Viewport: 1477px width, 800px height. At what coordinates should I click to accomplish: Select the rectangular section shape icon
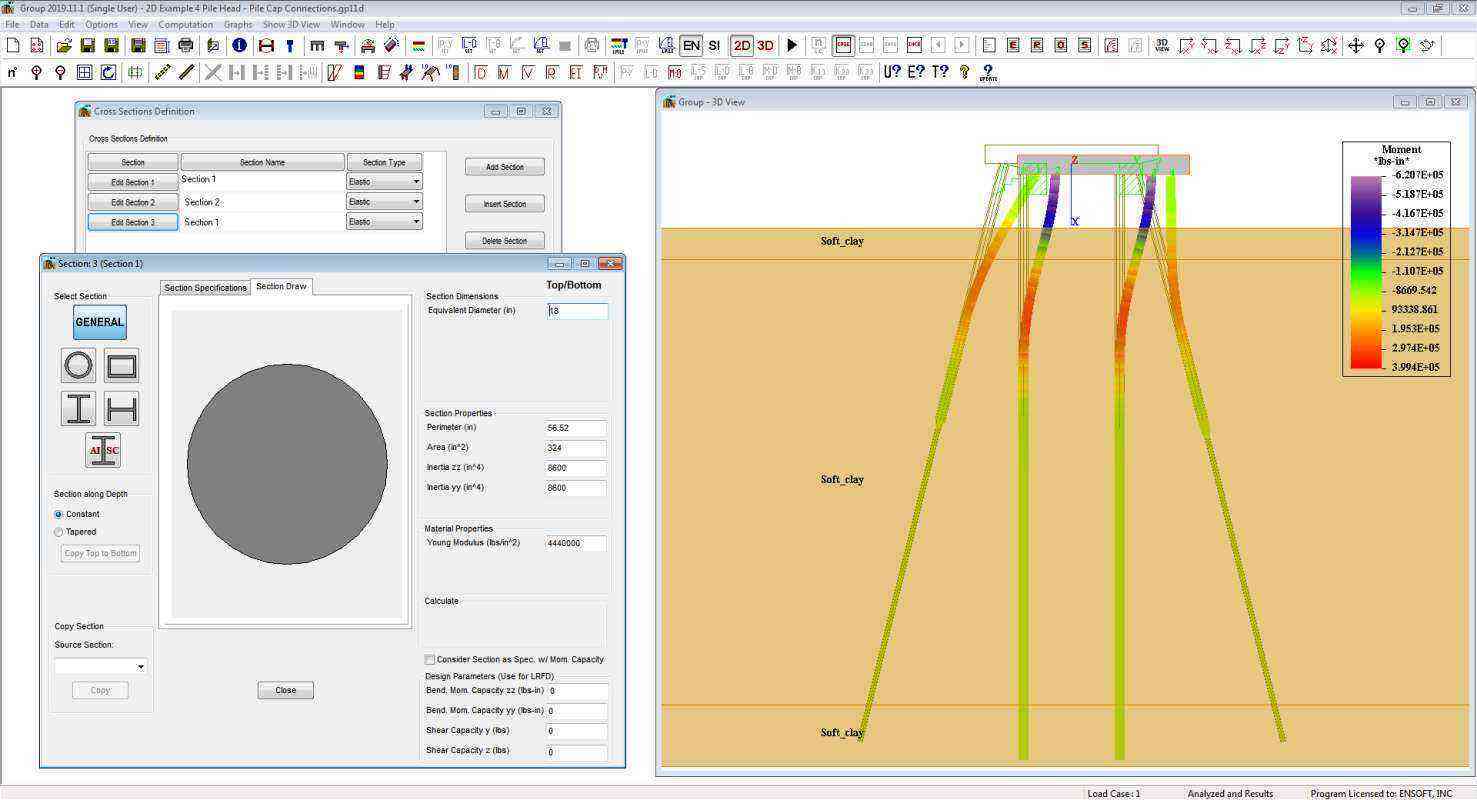click(121, 366)
